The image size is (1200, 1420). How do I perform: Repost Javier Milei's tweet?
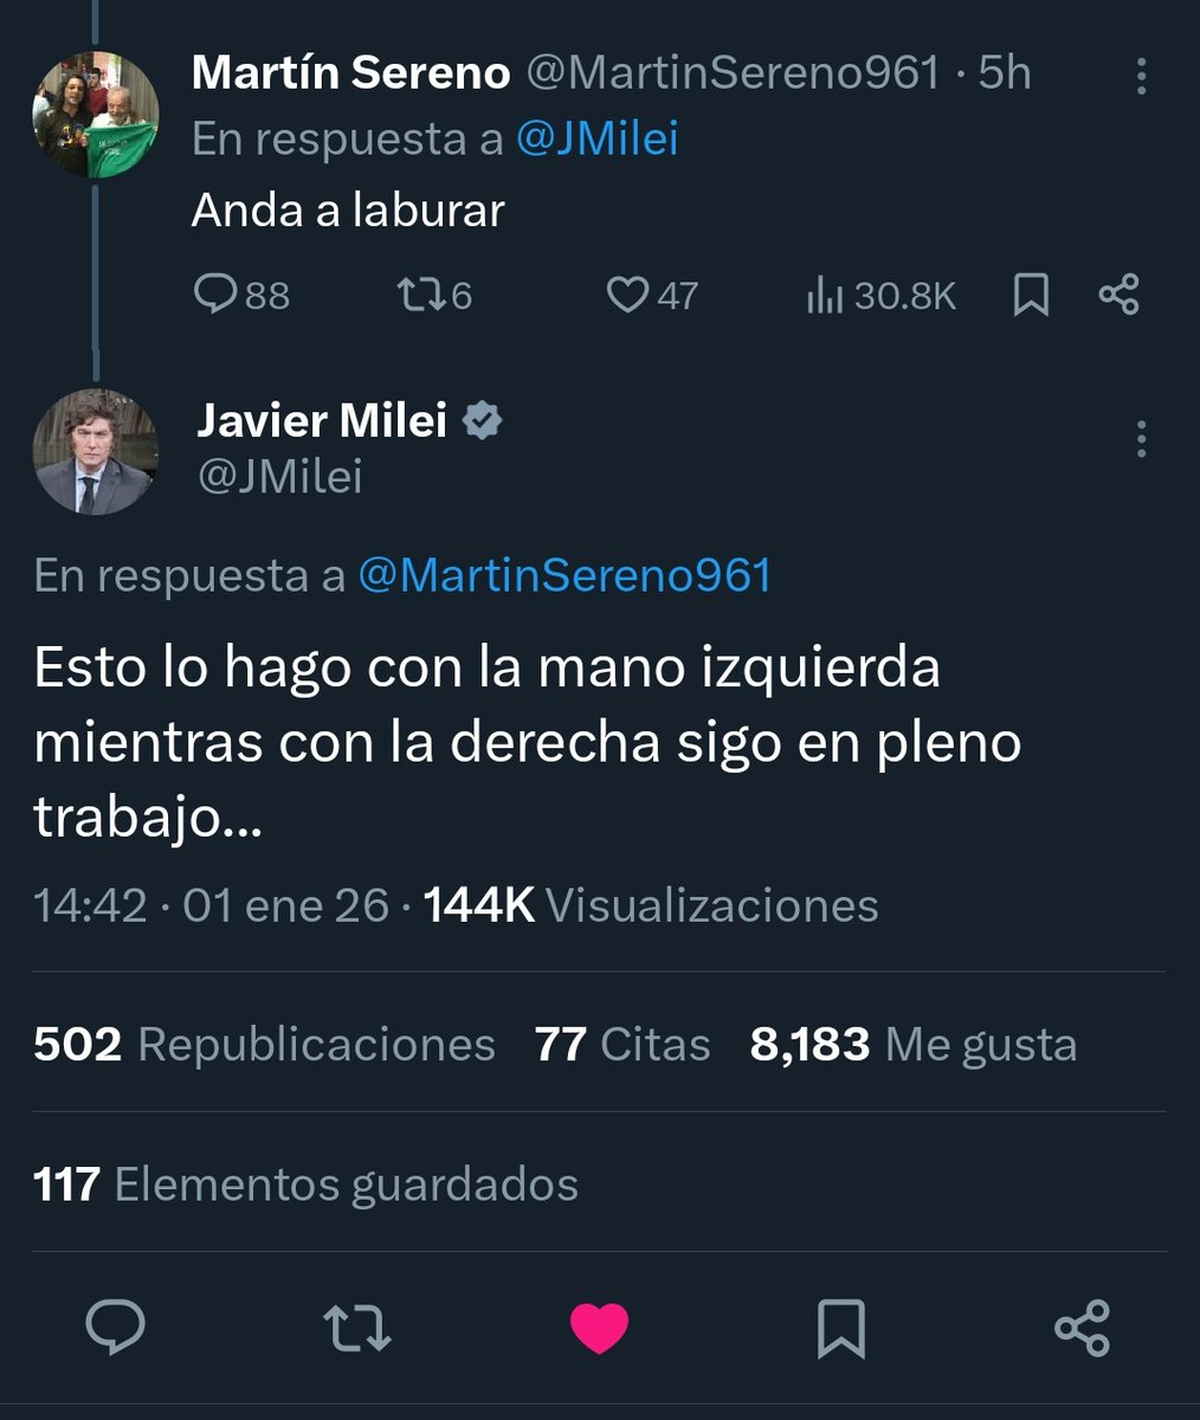click(x=357, y=1327)
